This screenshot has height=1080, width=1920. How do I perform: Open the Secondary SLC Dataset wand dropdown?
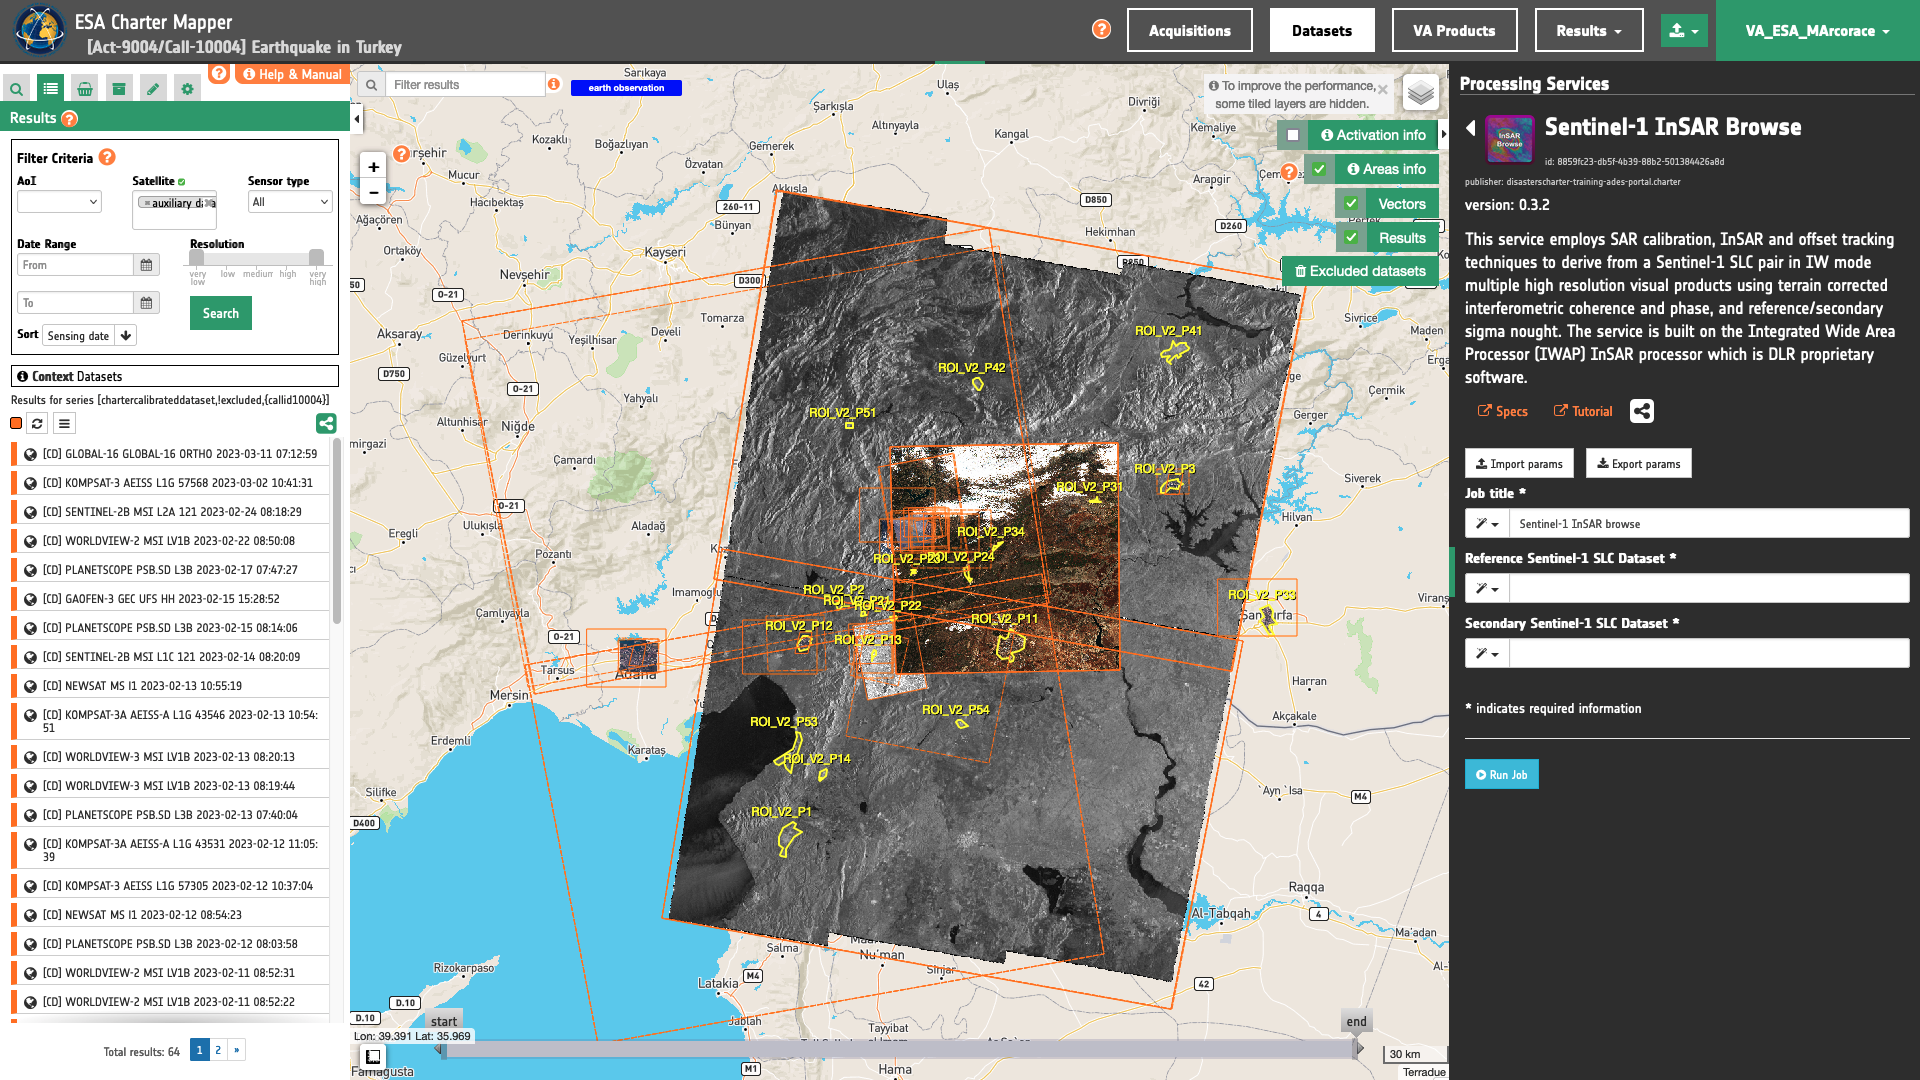pyautogui.click(x=1487, y=654)
